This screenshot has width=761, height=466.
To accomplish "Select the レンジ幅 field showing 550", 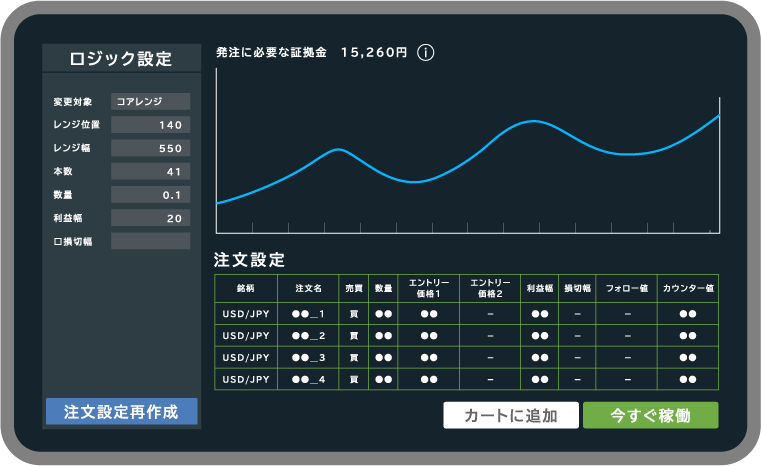I will [150, 148].
